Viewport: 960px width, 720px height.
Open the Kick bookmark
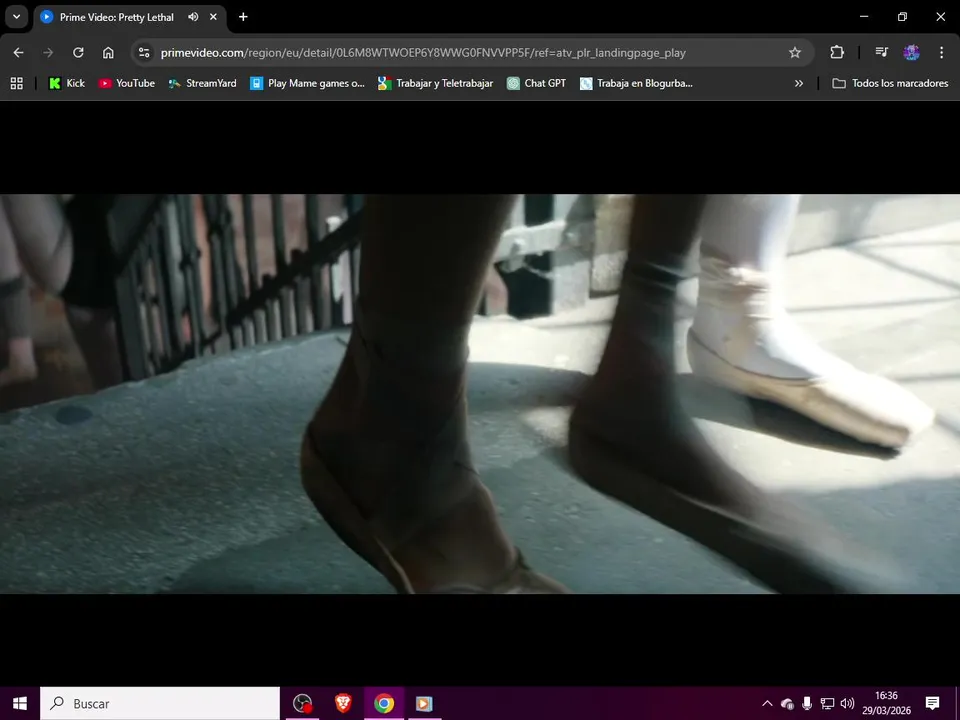[67, 83]
